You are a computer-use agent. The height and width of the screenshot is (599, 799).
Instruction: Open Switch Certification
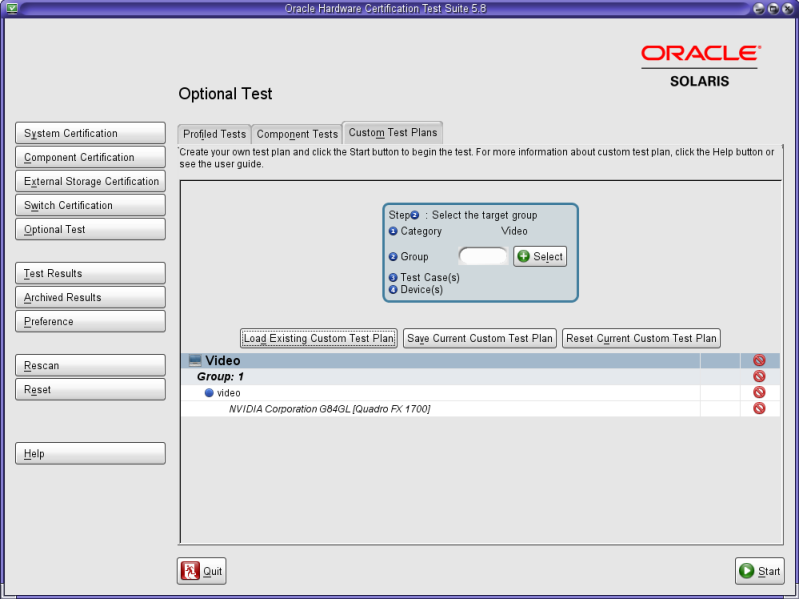click(90, 205)
